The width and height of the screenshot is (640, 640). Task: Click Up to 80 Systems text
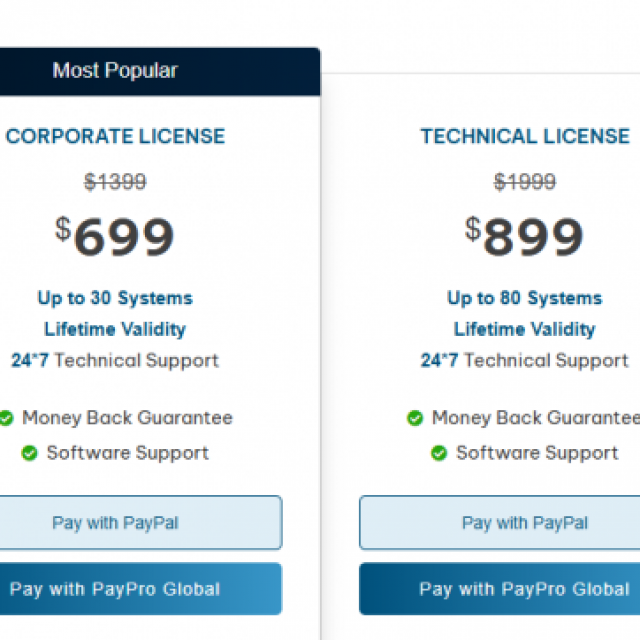point(525,298)
